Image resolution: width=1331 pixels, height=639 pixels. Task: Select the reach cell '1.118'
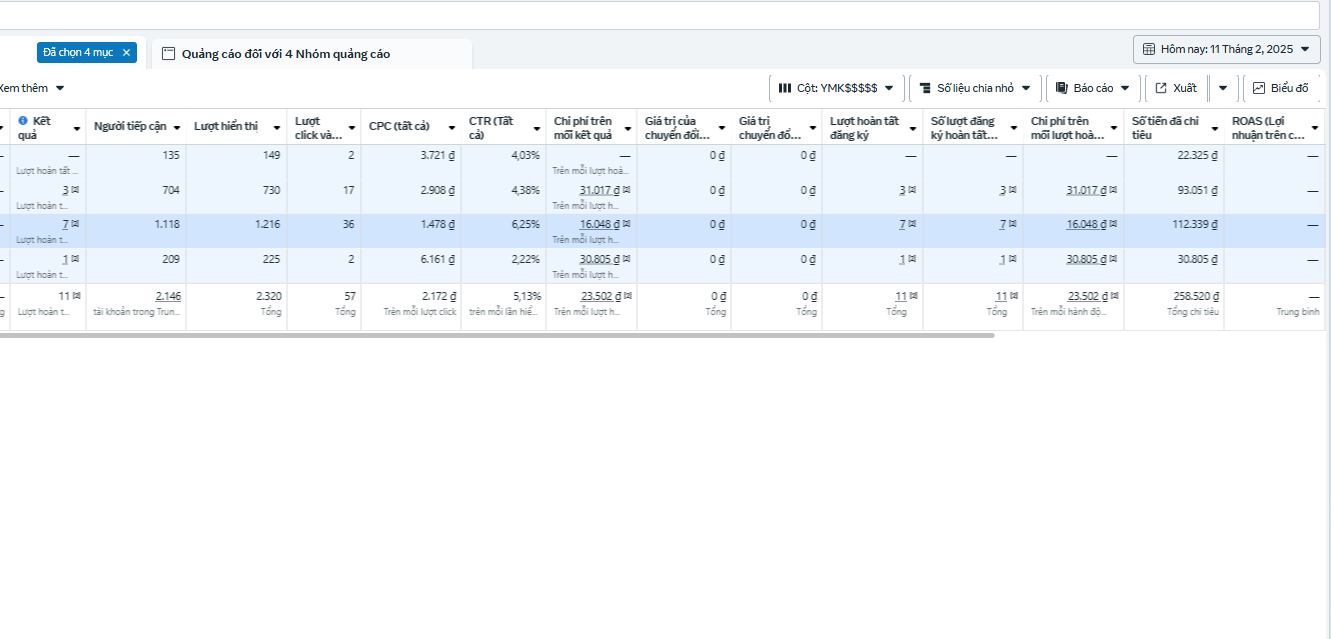[x=167, y=224]
